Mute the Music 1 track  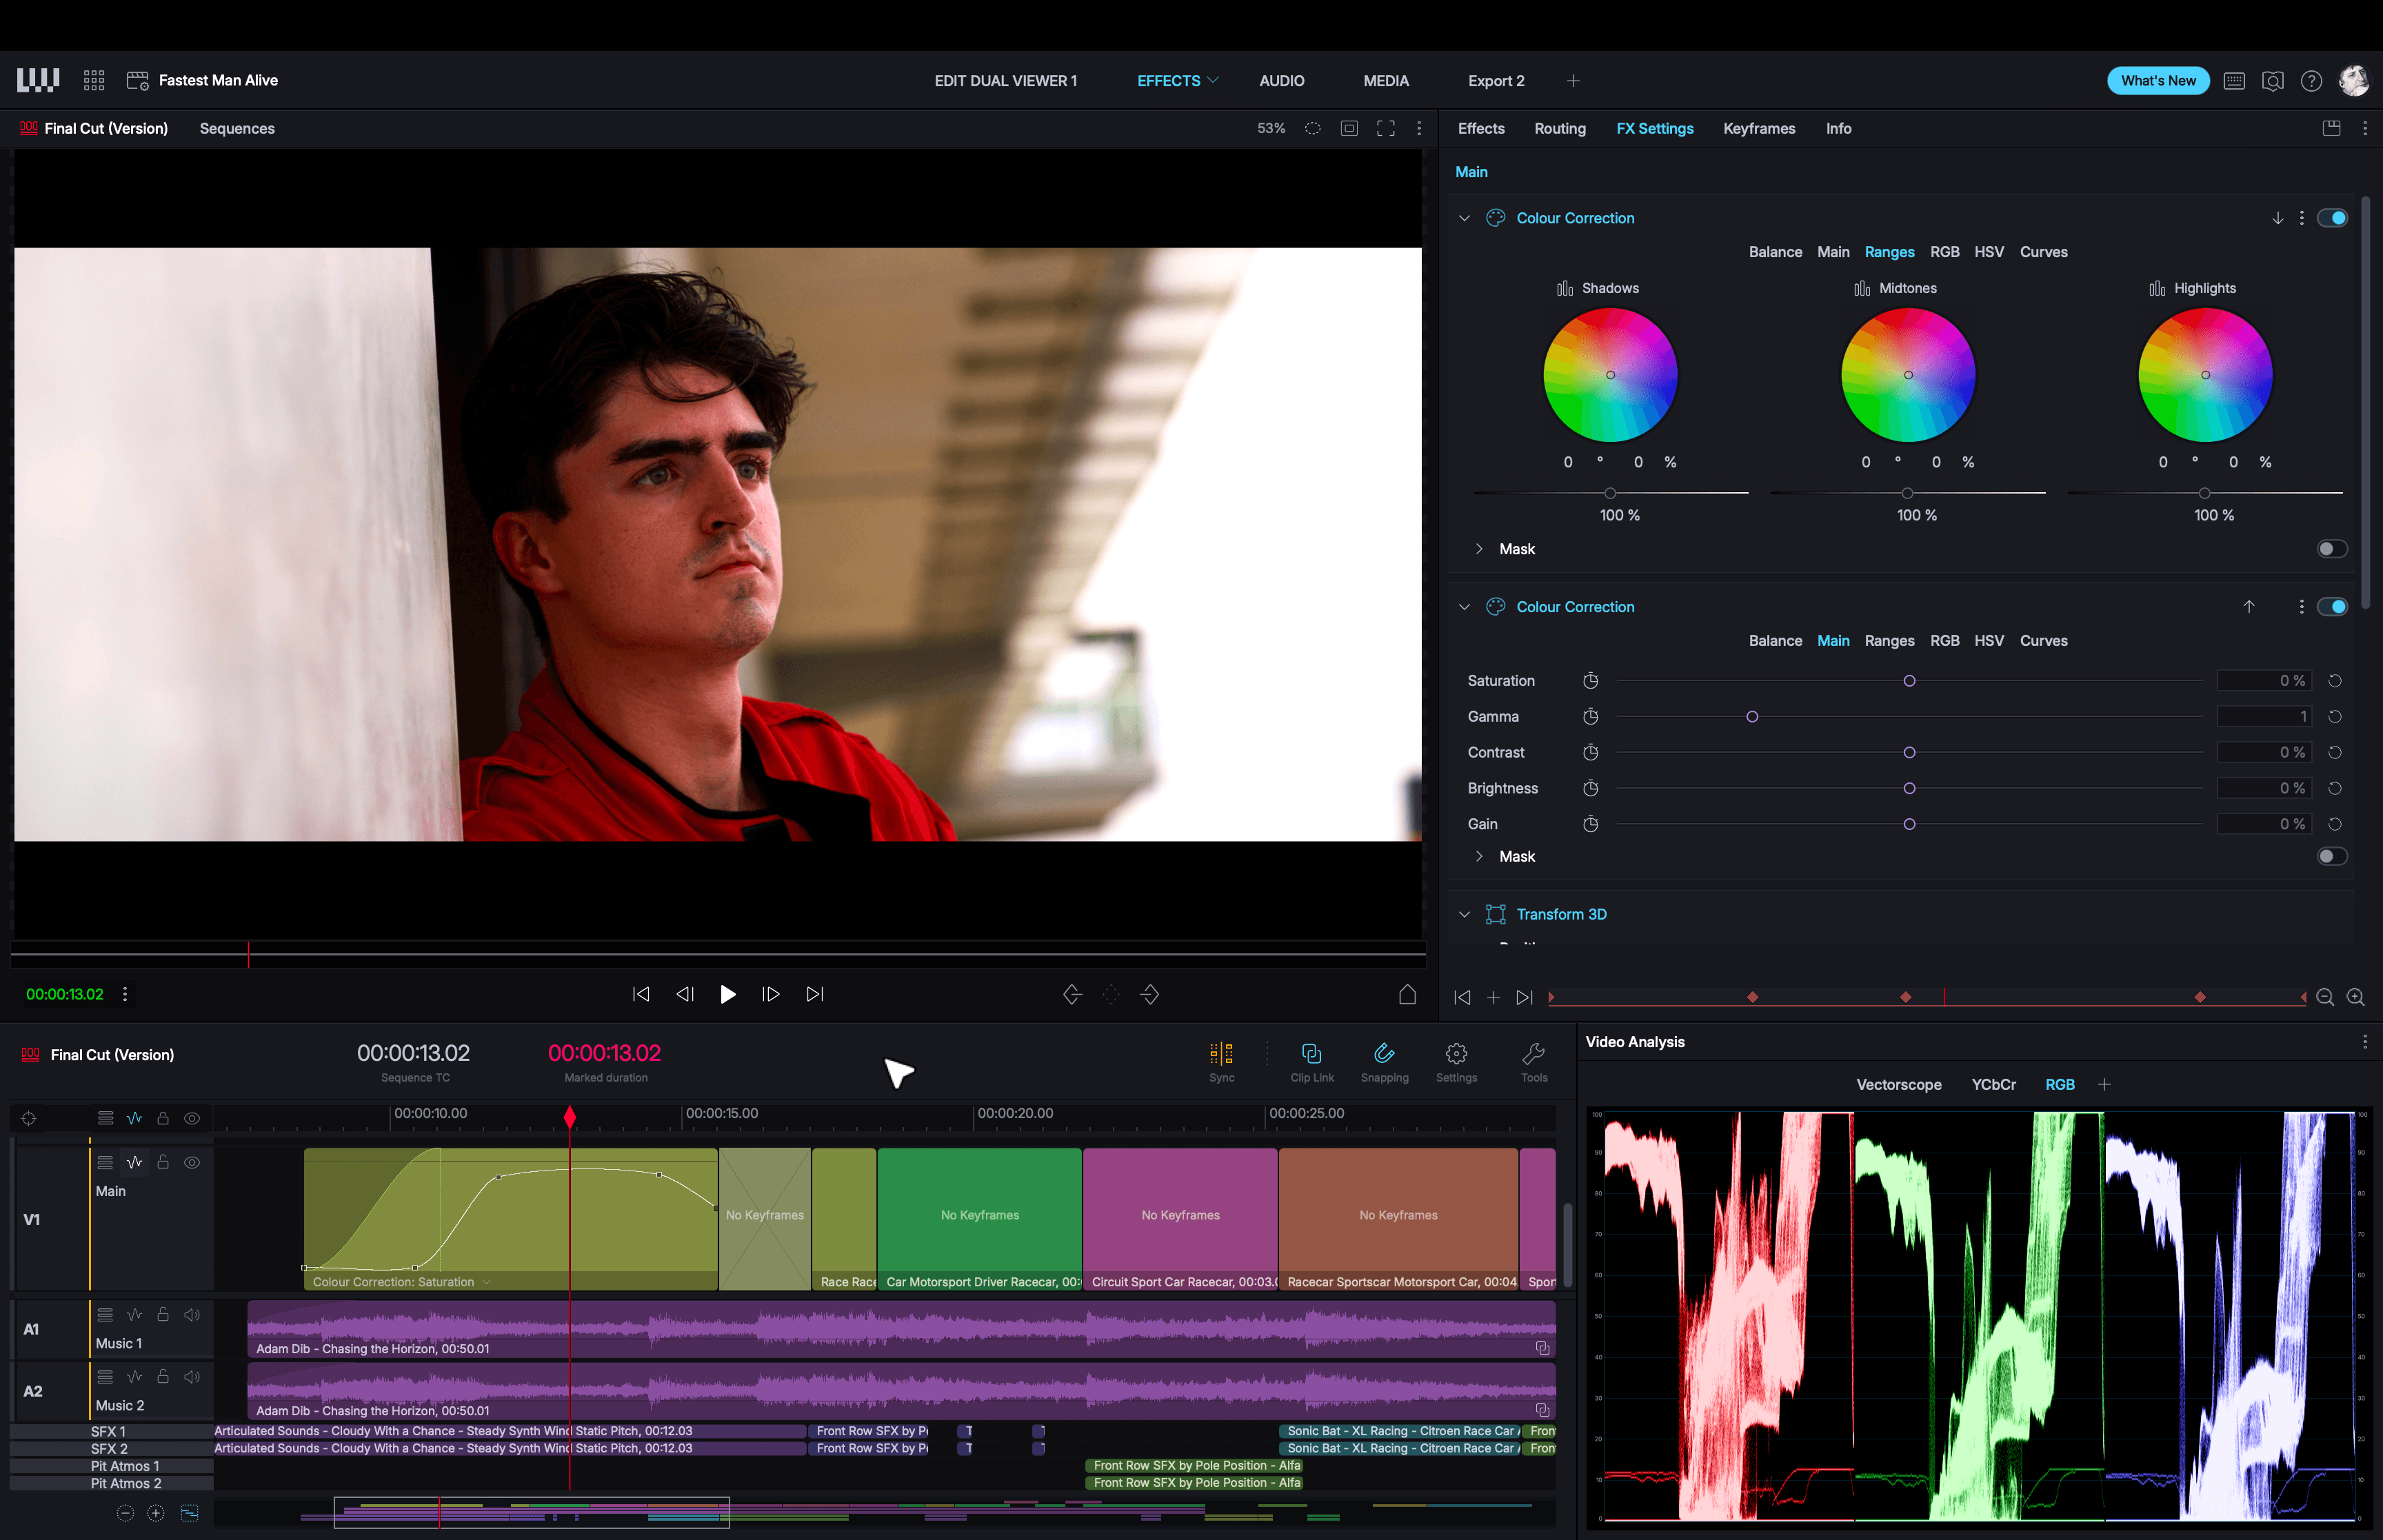192,1315
